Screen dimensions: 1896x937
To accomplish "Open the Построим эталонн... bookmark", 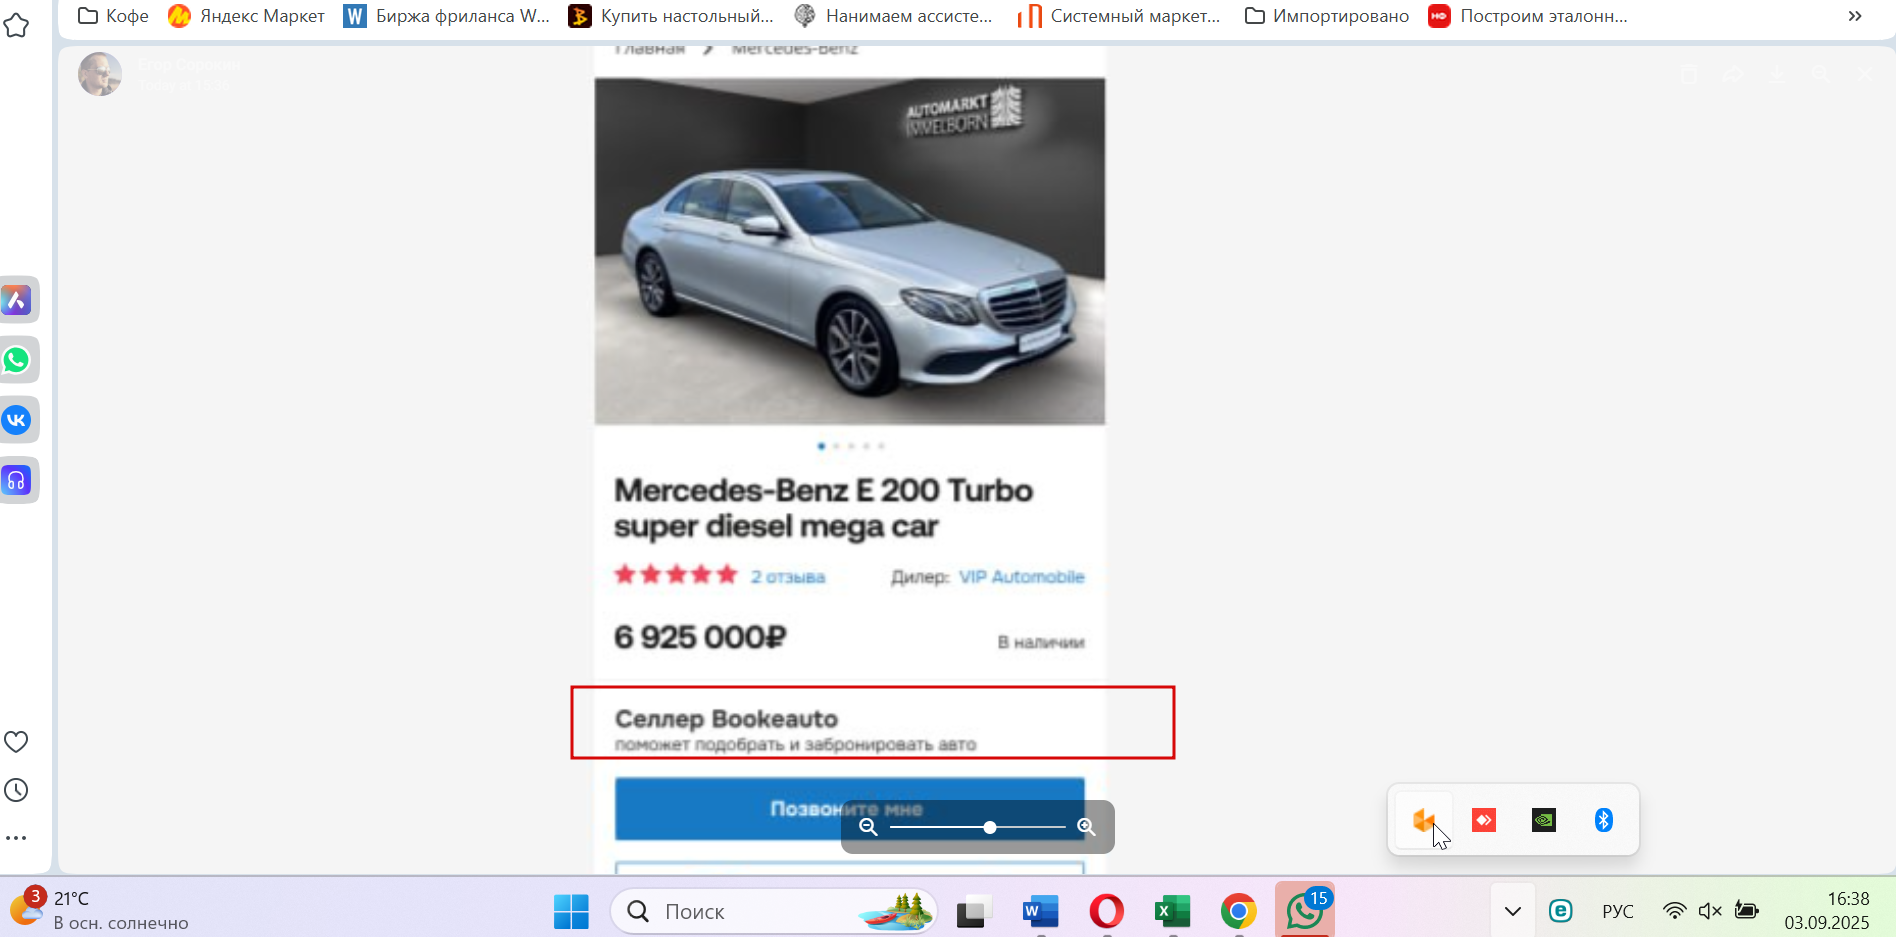I will coord(1528,16).
